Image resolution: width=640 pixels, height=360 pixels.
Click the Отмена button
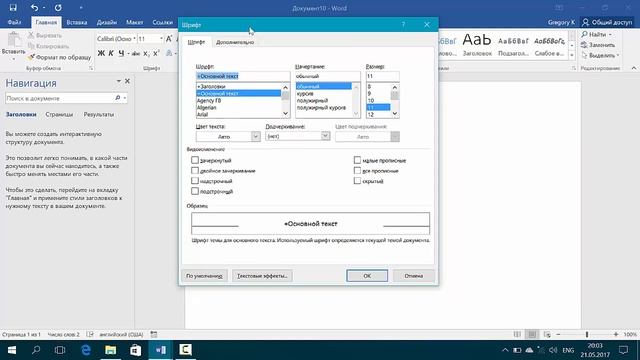tap(413, 276)
